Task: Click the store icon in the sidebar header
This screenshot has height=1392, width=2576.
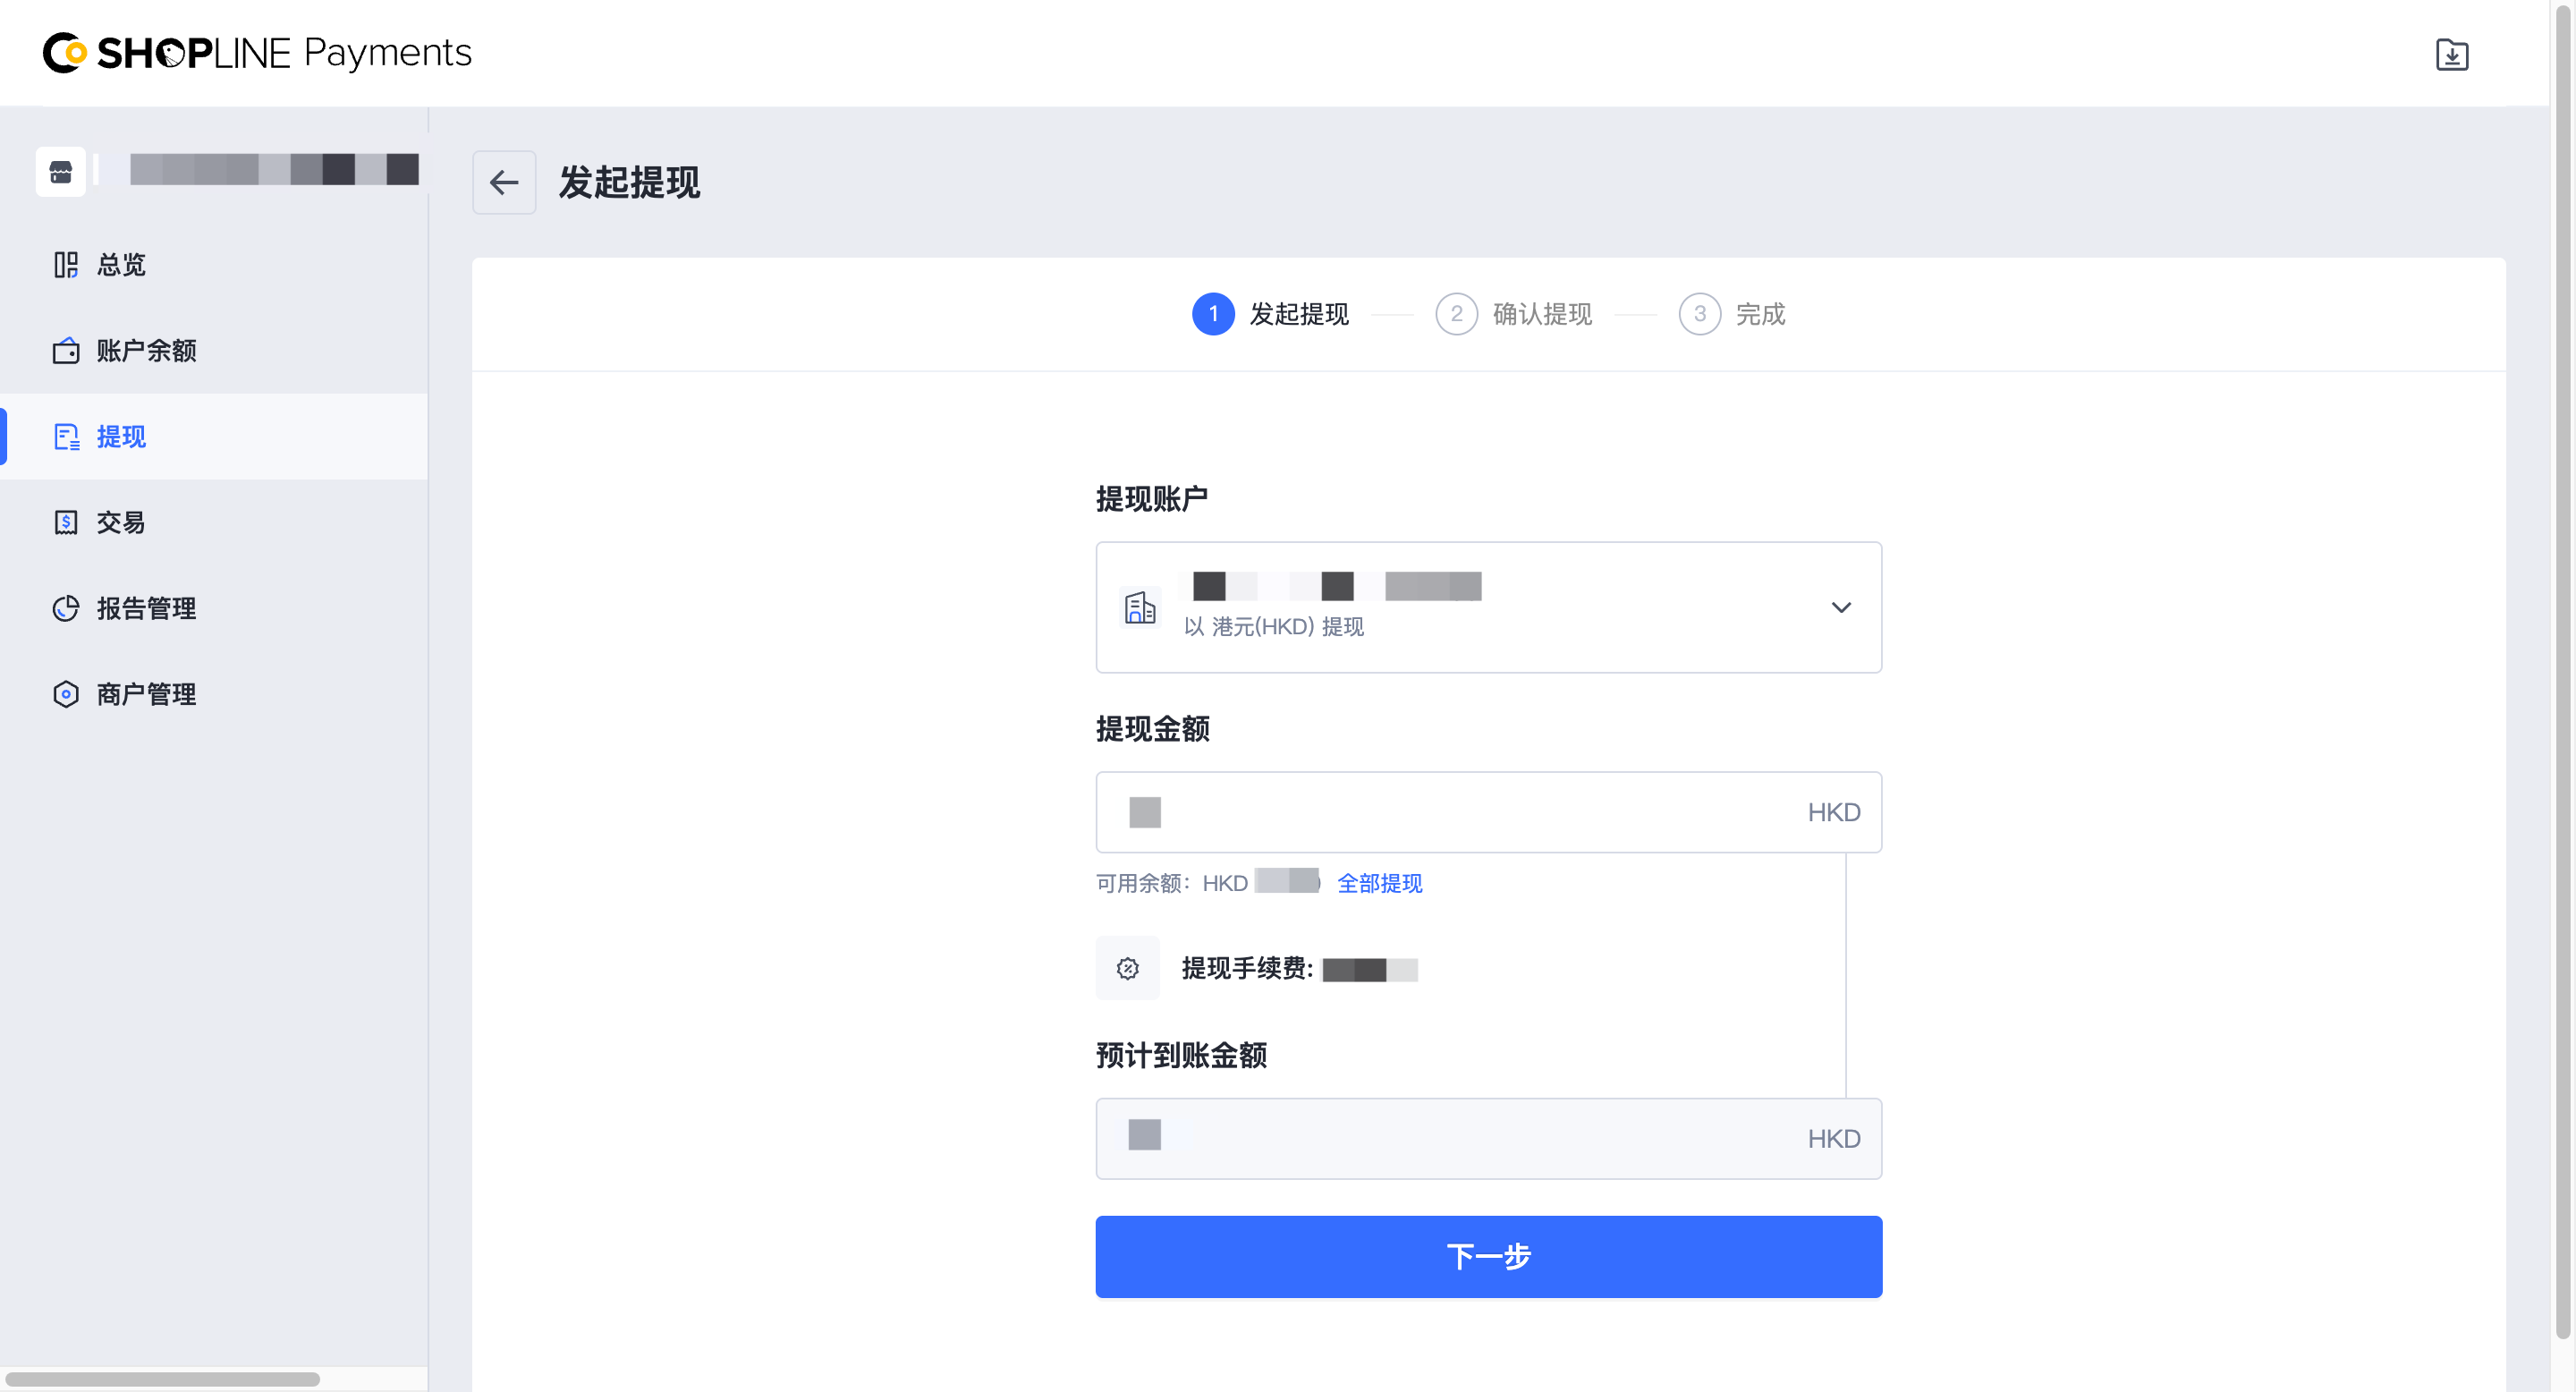Action: 61,171
